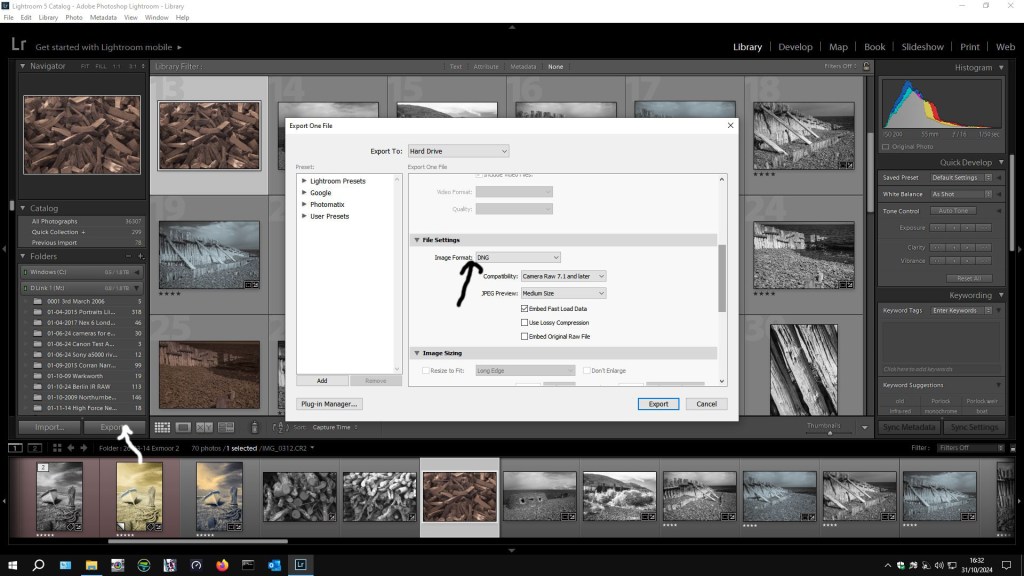Screen dimensions: 1024x576
Task: Click the Export button in the dialog
Action: (658, 404)
